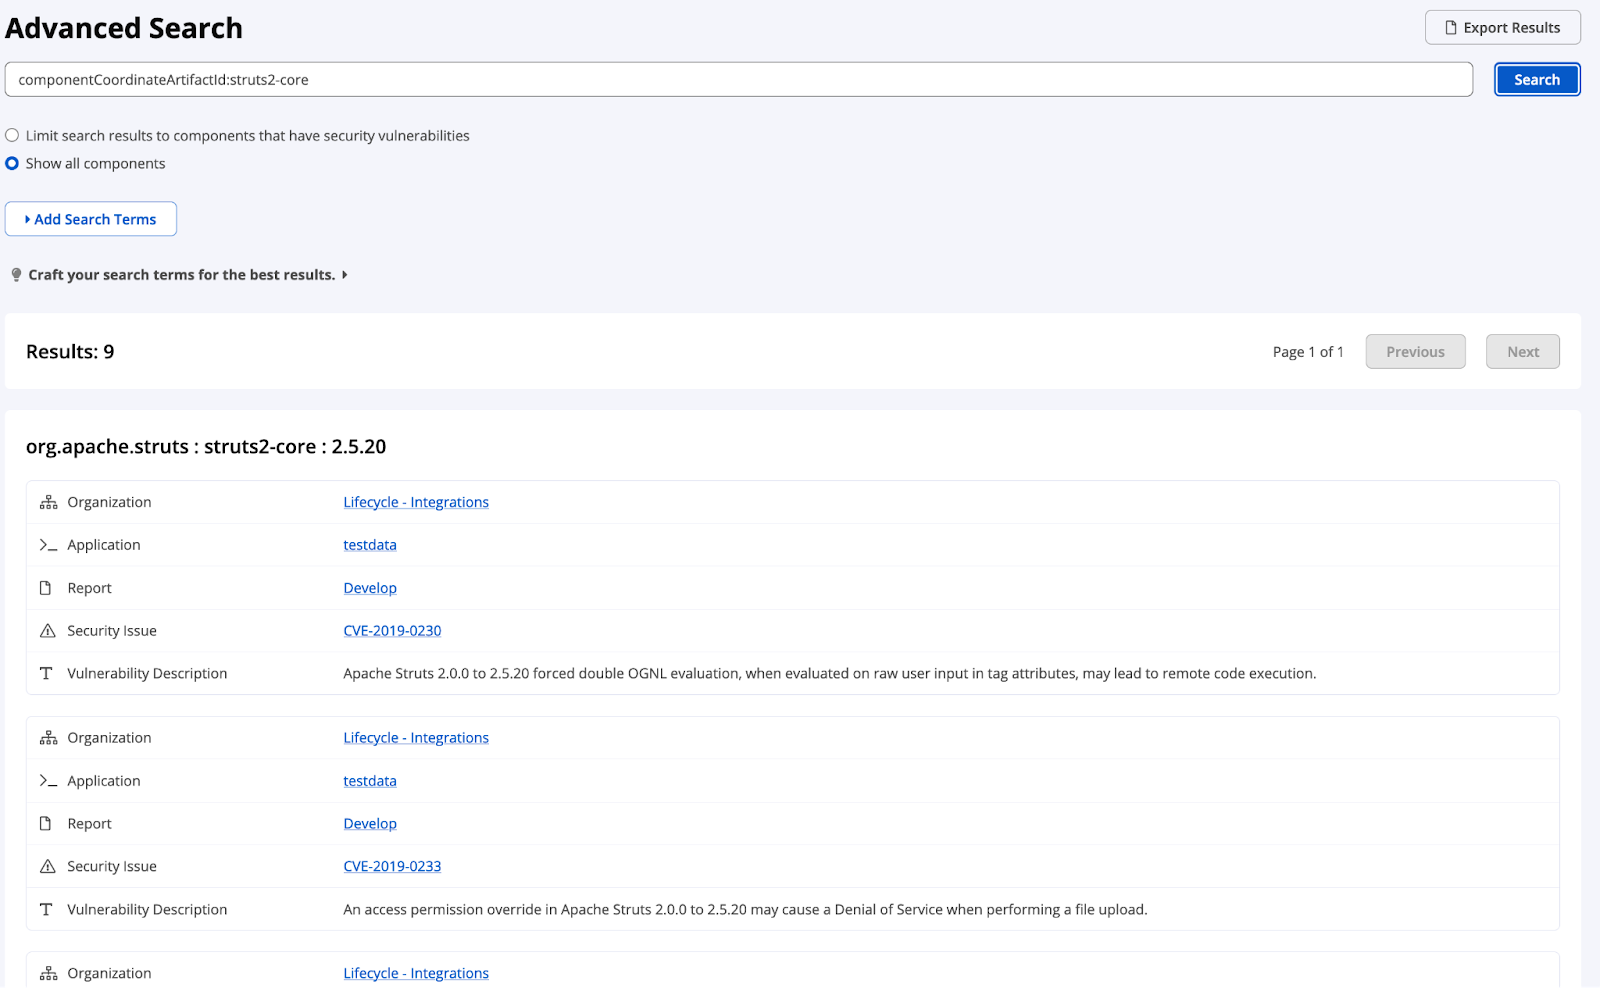Screen dimensions: 1600x988
Task: Open the CVE-2019-0233 security issue link
Action: [392, 867]
